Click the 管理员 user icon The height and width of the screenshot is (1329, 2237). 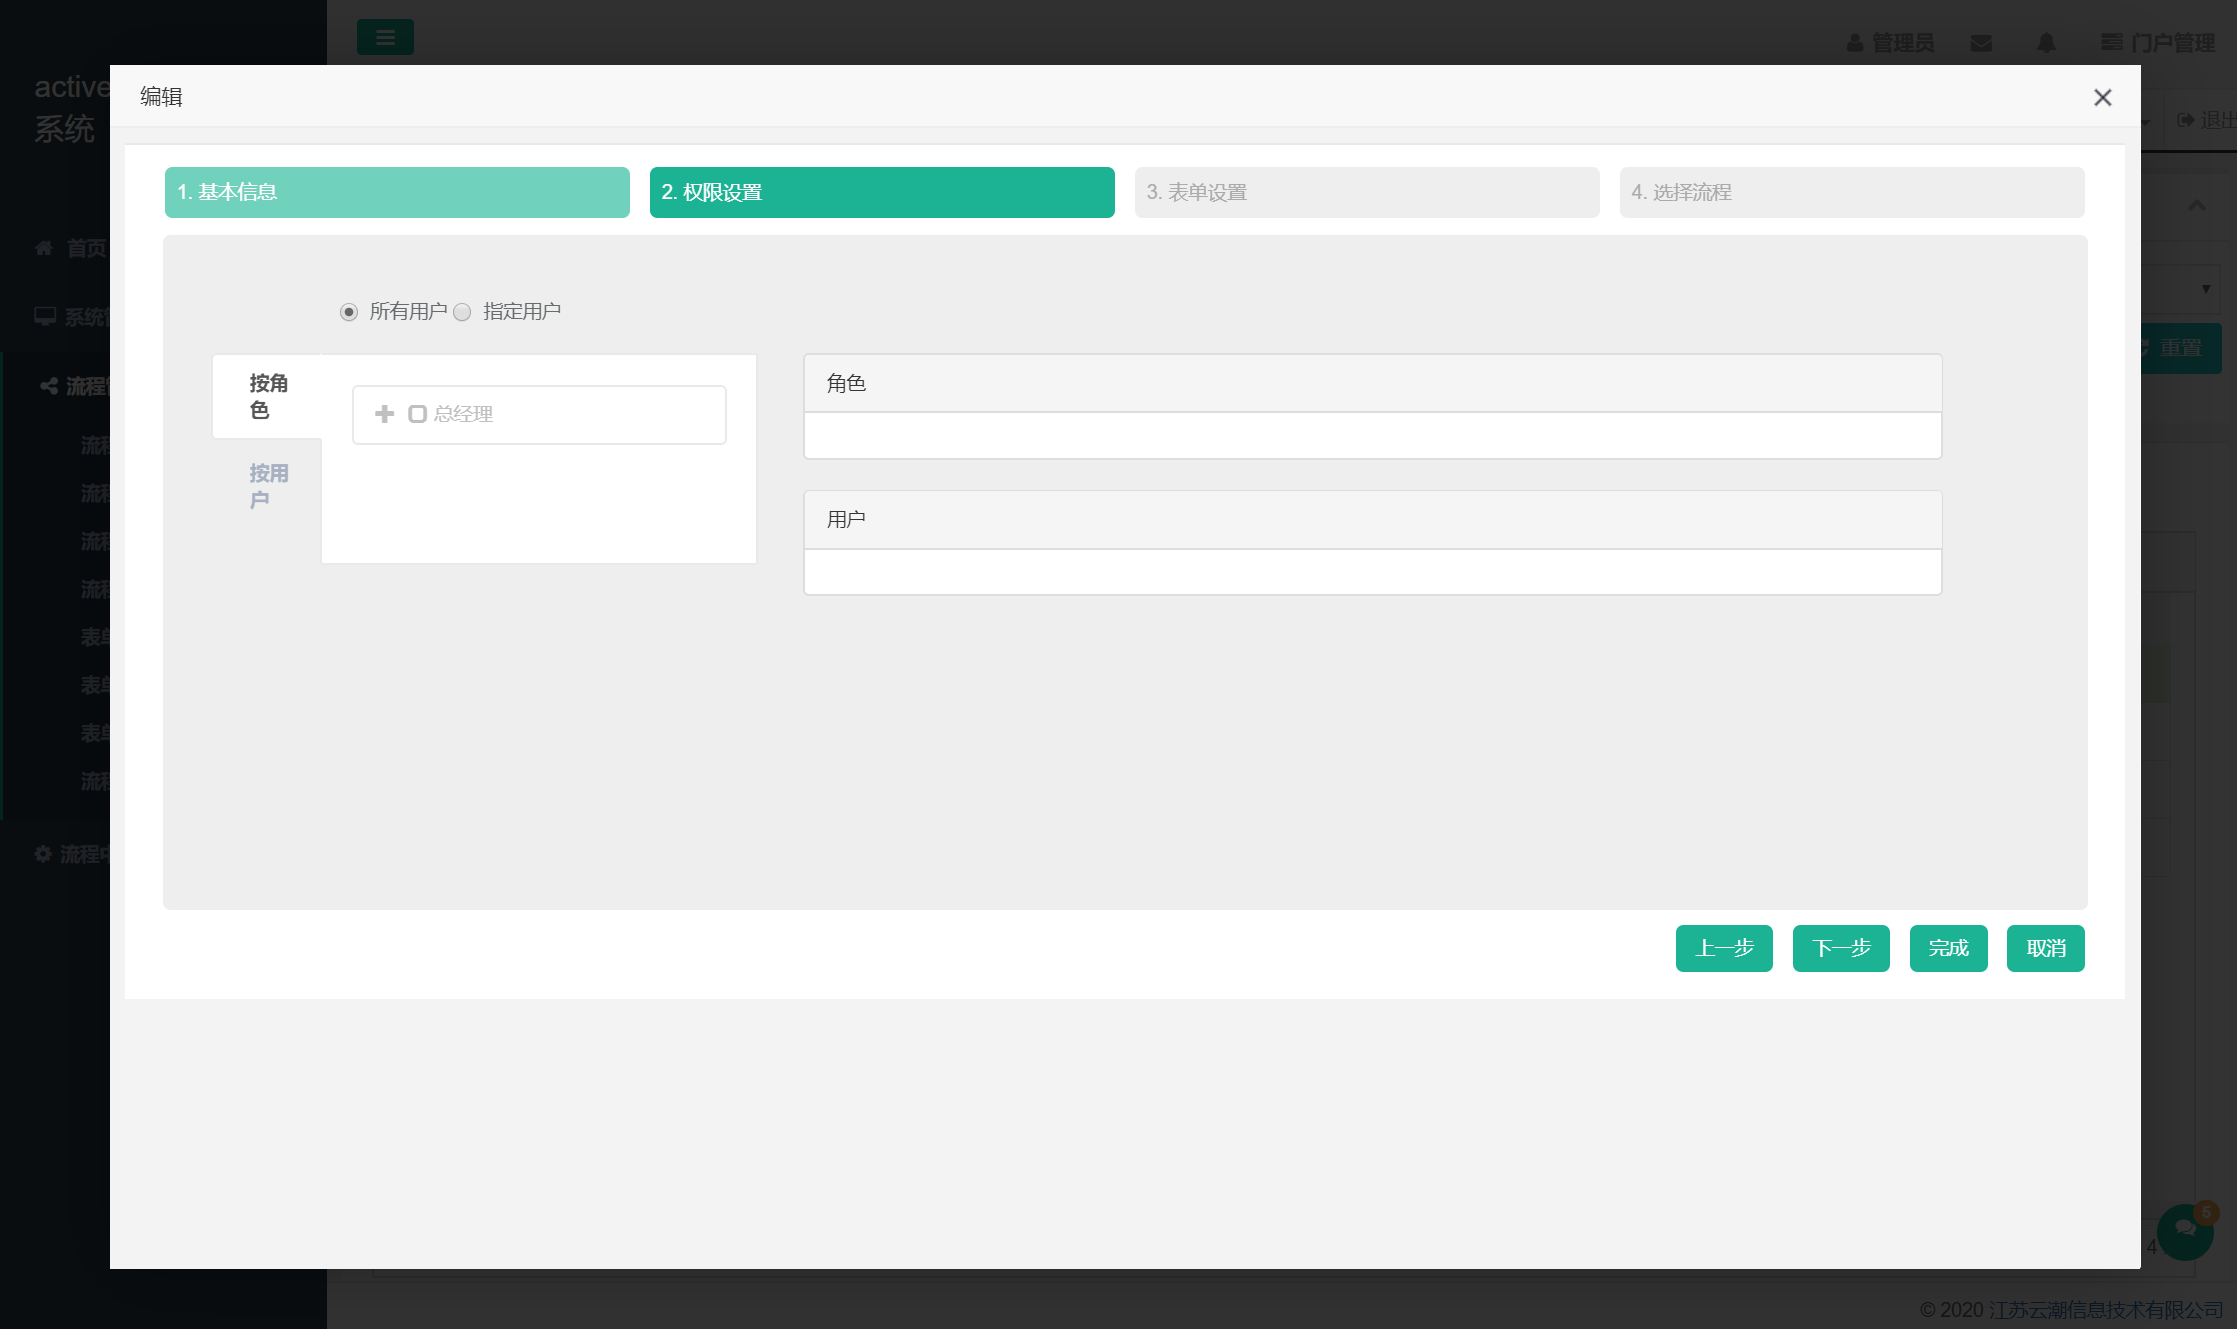(x=1855, y=43)
